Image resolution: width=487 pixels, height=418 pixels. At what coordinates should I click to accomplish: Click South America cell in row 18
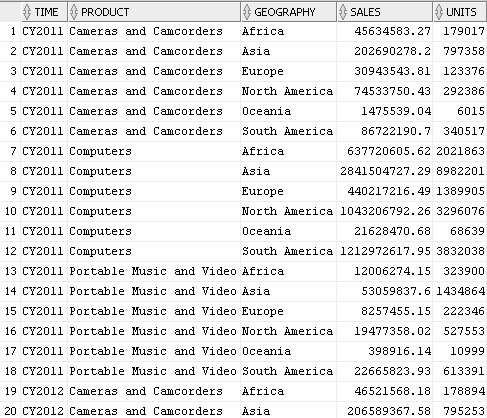click(289, 371)
